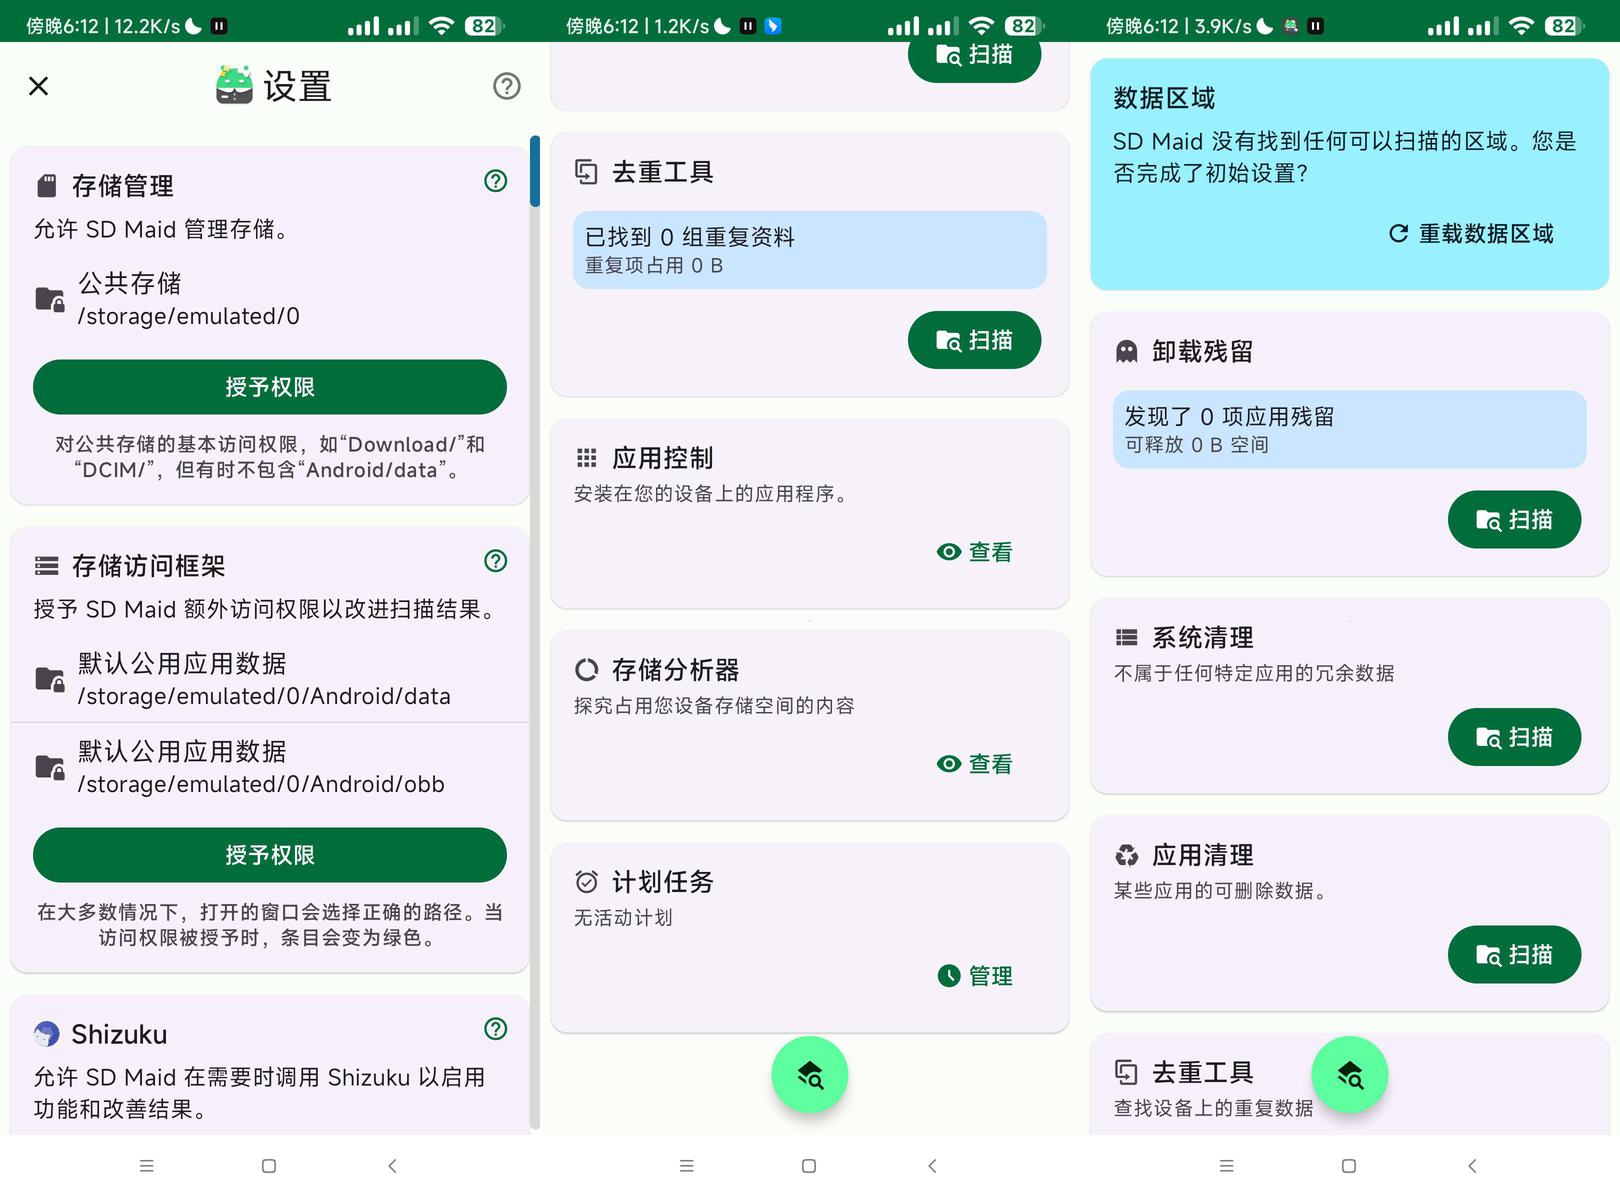The height and width of the screenshot is (1200, 1620).
Task: Select the /storage/emulated/0/Android/obb entry
Action: (270, 767)
